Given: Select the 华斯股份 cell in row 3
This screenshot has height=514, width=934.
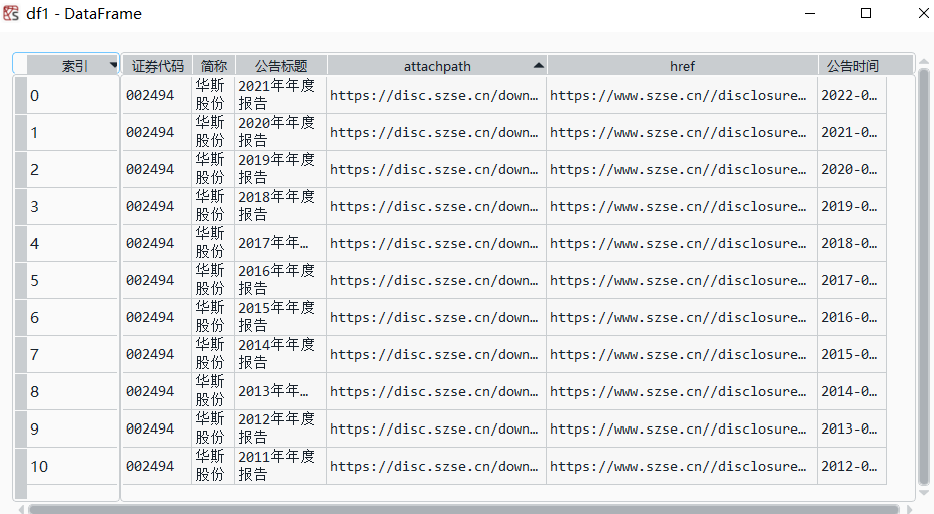Looking at the screenshot, I should click(x=213, y=206).
